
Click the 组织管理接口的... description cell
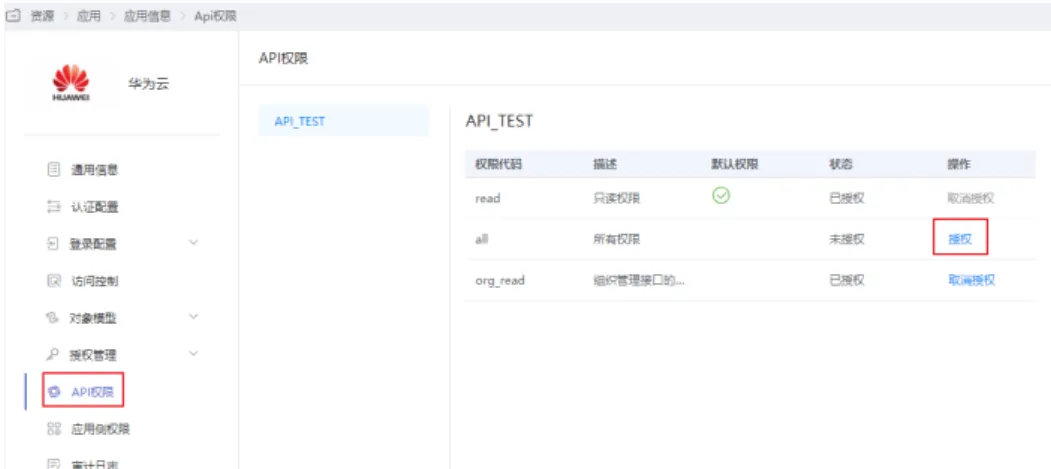coord(639,280)
